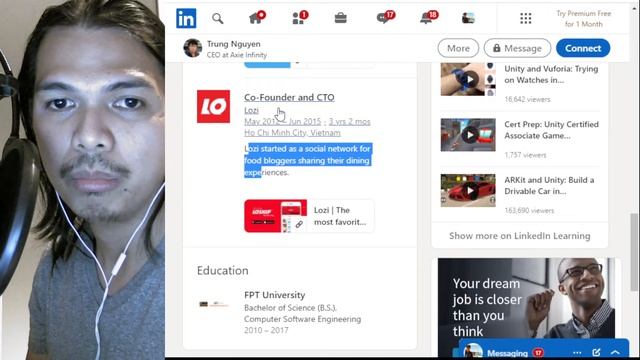Click the highlighted Lozi description text
640x360 pixels.
tap(307, 160)
